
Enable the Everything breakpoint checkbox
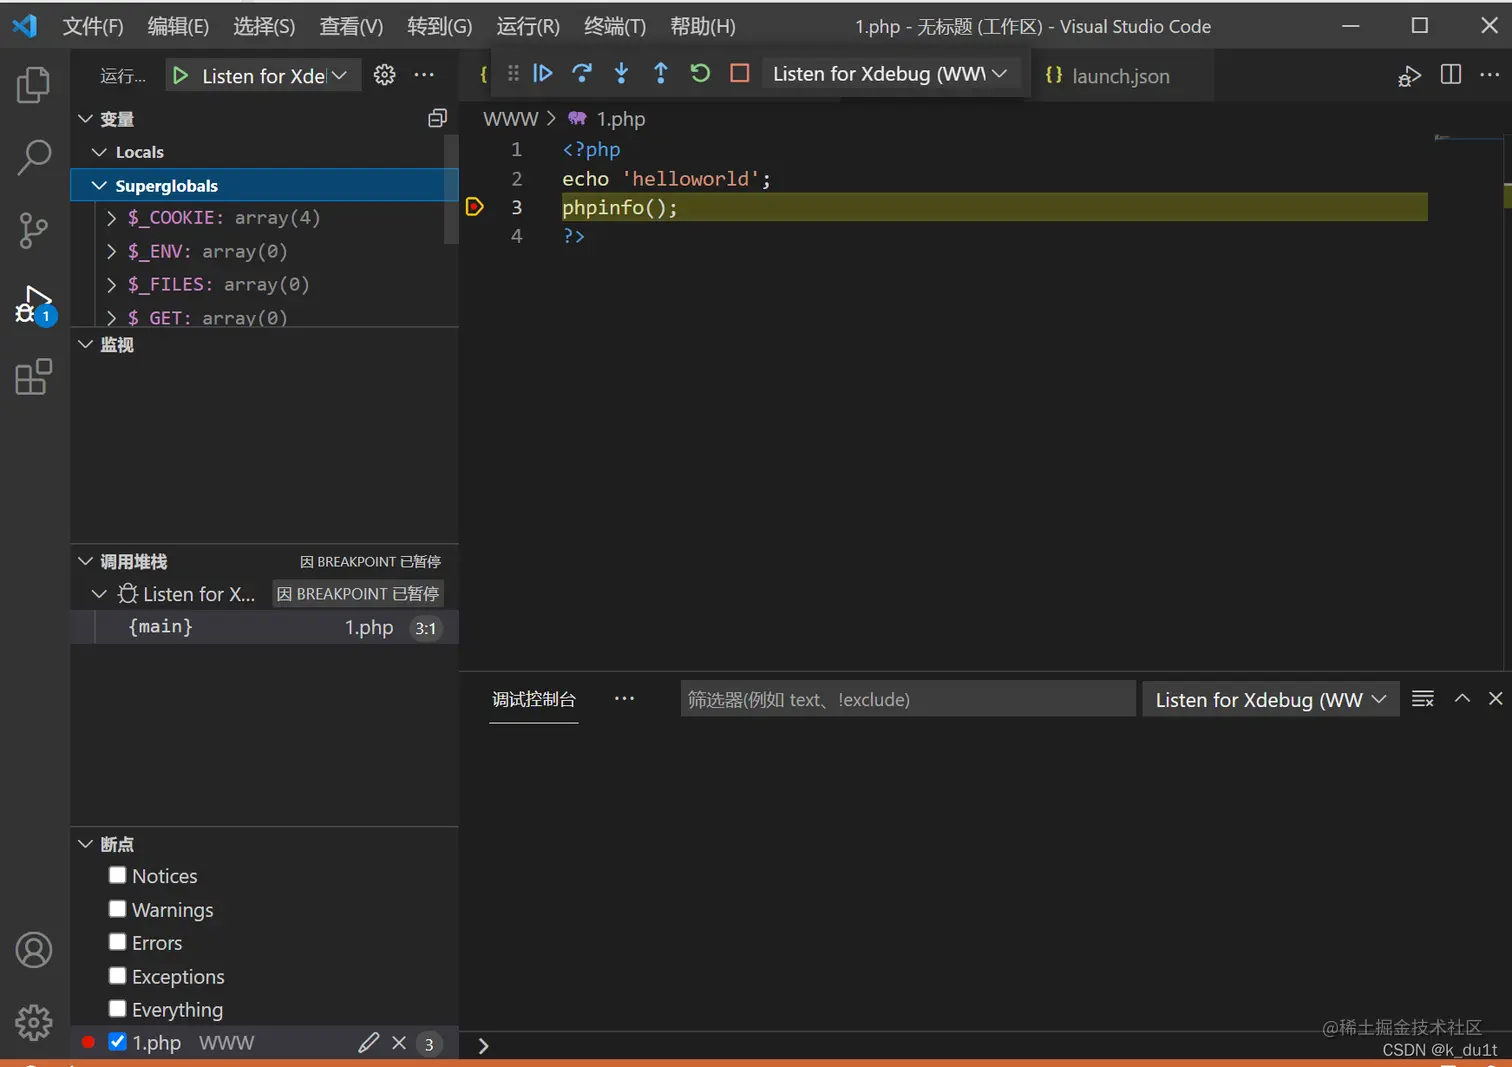point(117,1009)
